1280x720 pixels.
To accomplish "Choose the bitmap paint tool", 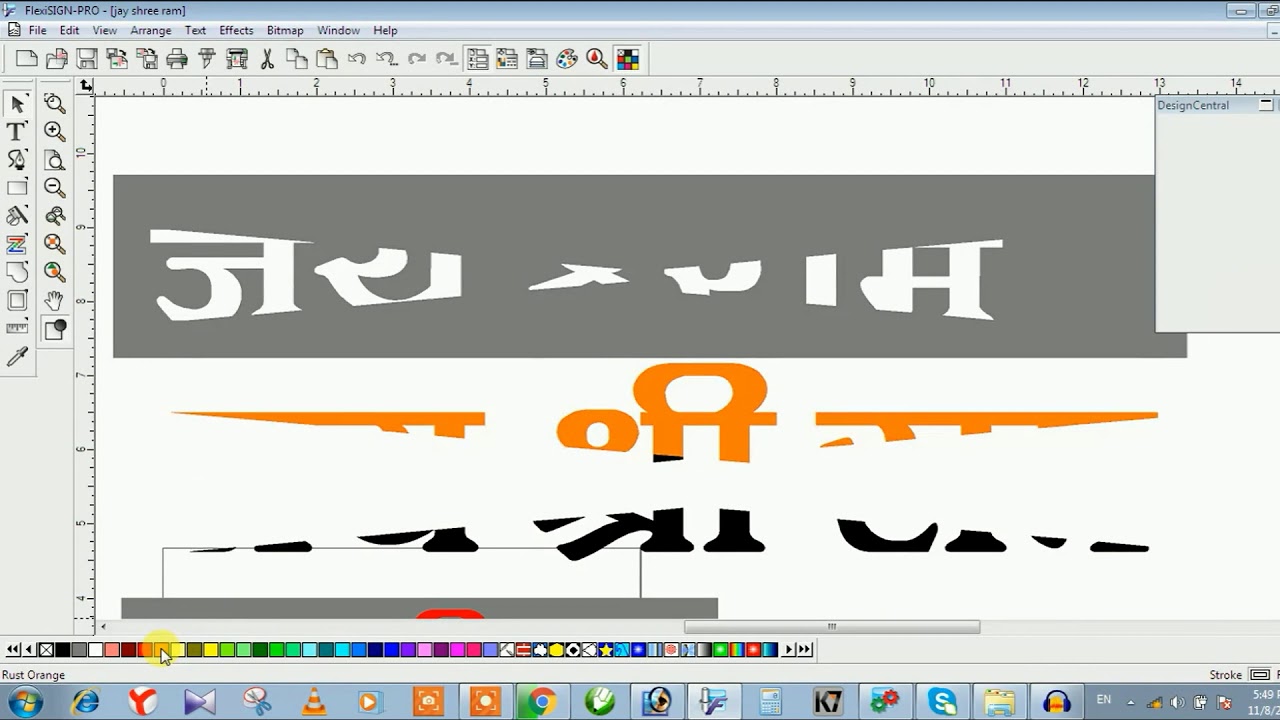I will click(x=17, y=216).
